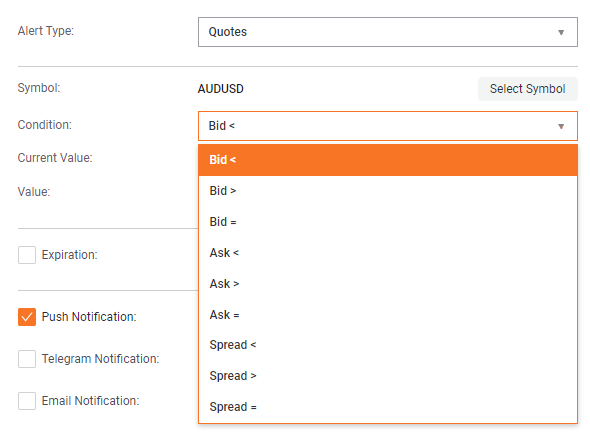Viewport: 590px width, 435px height.
Task: Click the AUDUSD symbol text
Action: point(221,89)
